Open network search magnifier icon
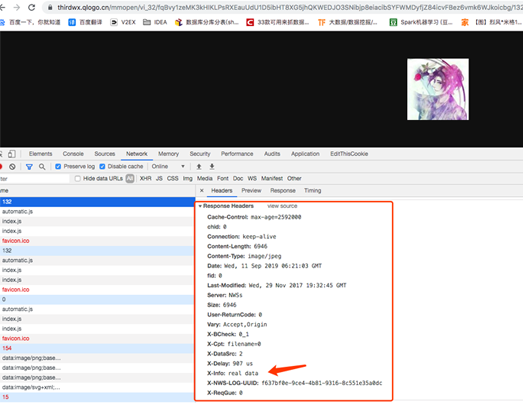The height and width of the screenshot is (403, 523). (x=42, y=166)
